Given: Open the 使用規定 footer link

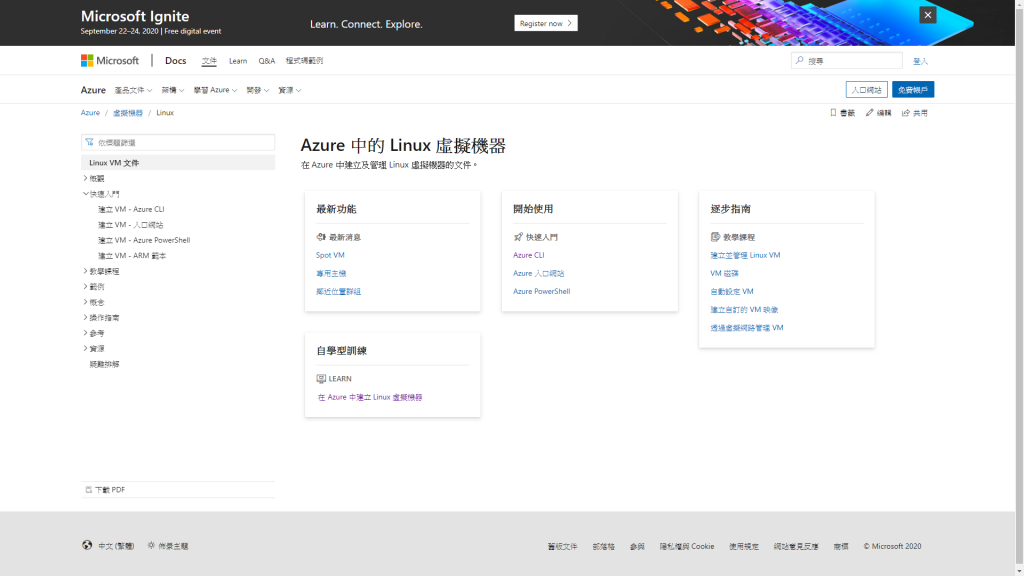Looking at the screenshot, I should pos(744,547).
